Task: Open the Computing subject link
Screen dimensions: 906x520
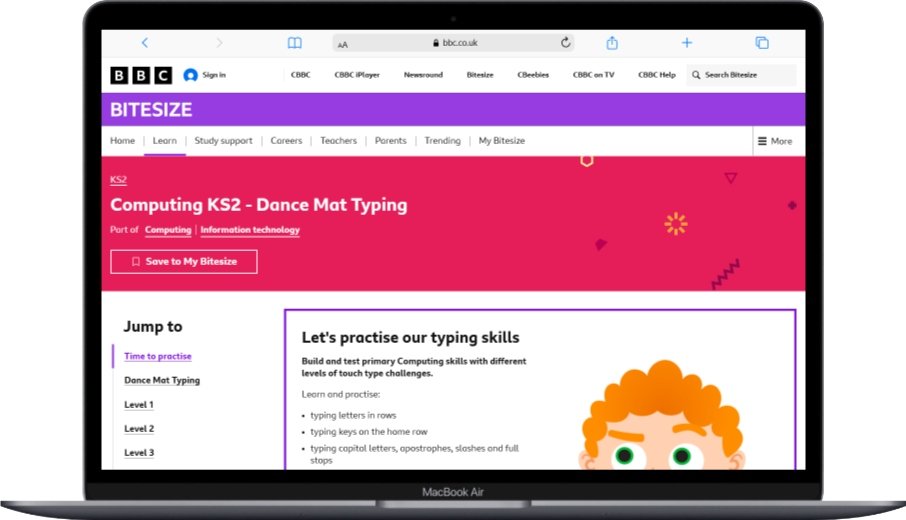Action: tap(168, 229)
